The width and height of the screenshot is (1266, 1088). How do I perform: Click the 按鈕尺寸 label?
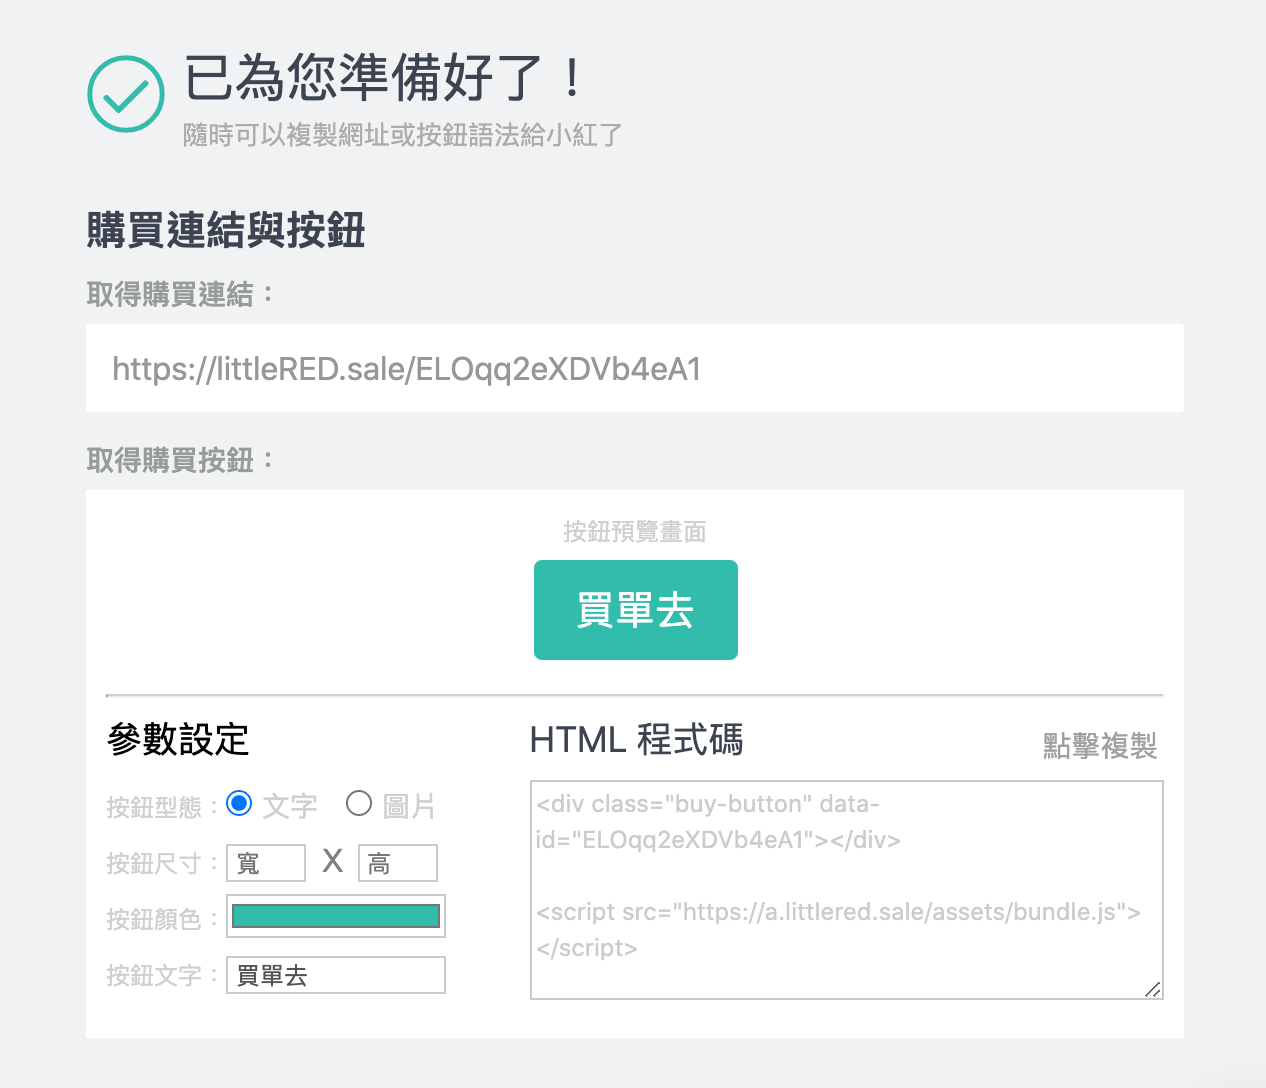click(162, 863)
